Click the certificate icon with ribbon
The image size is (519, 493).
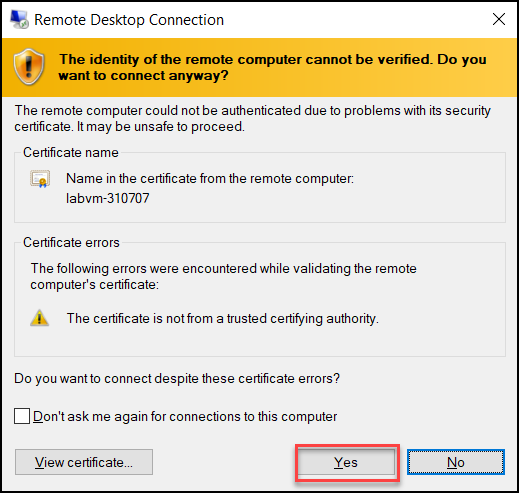(x=40, y=179)
